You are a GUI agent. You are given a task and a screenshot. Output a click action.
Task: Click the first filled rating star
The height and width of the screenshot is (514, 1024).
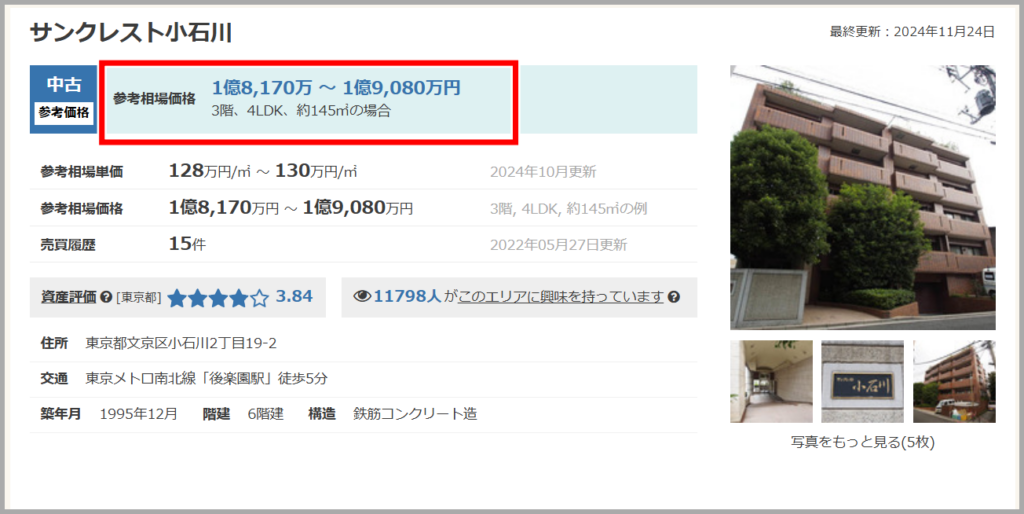click(178, 298)
